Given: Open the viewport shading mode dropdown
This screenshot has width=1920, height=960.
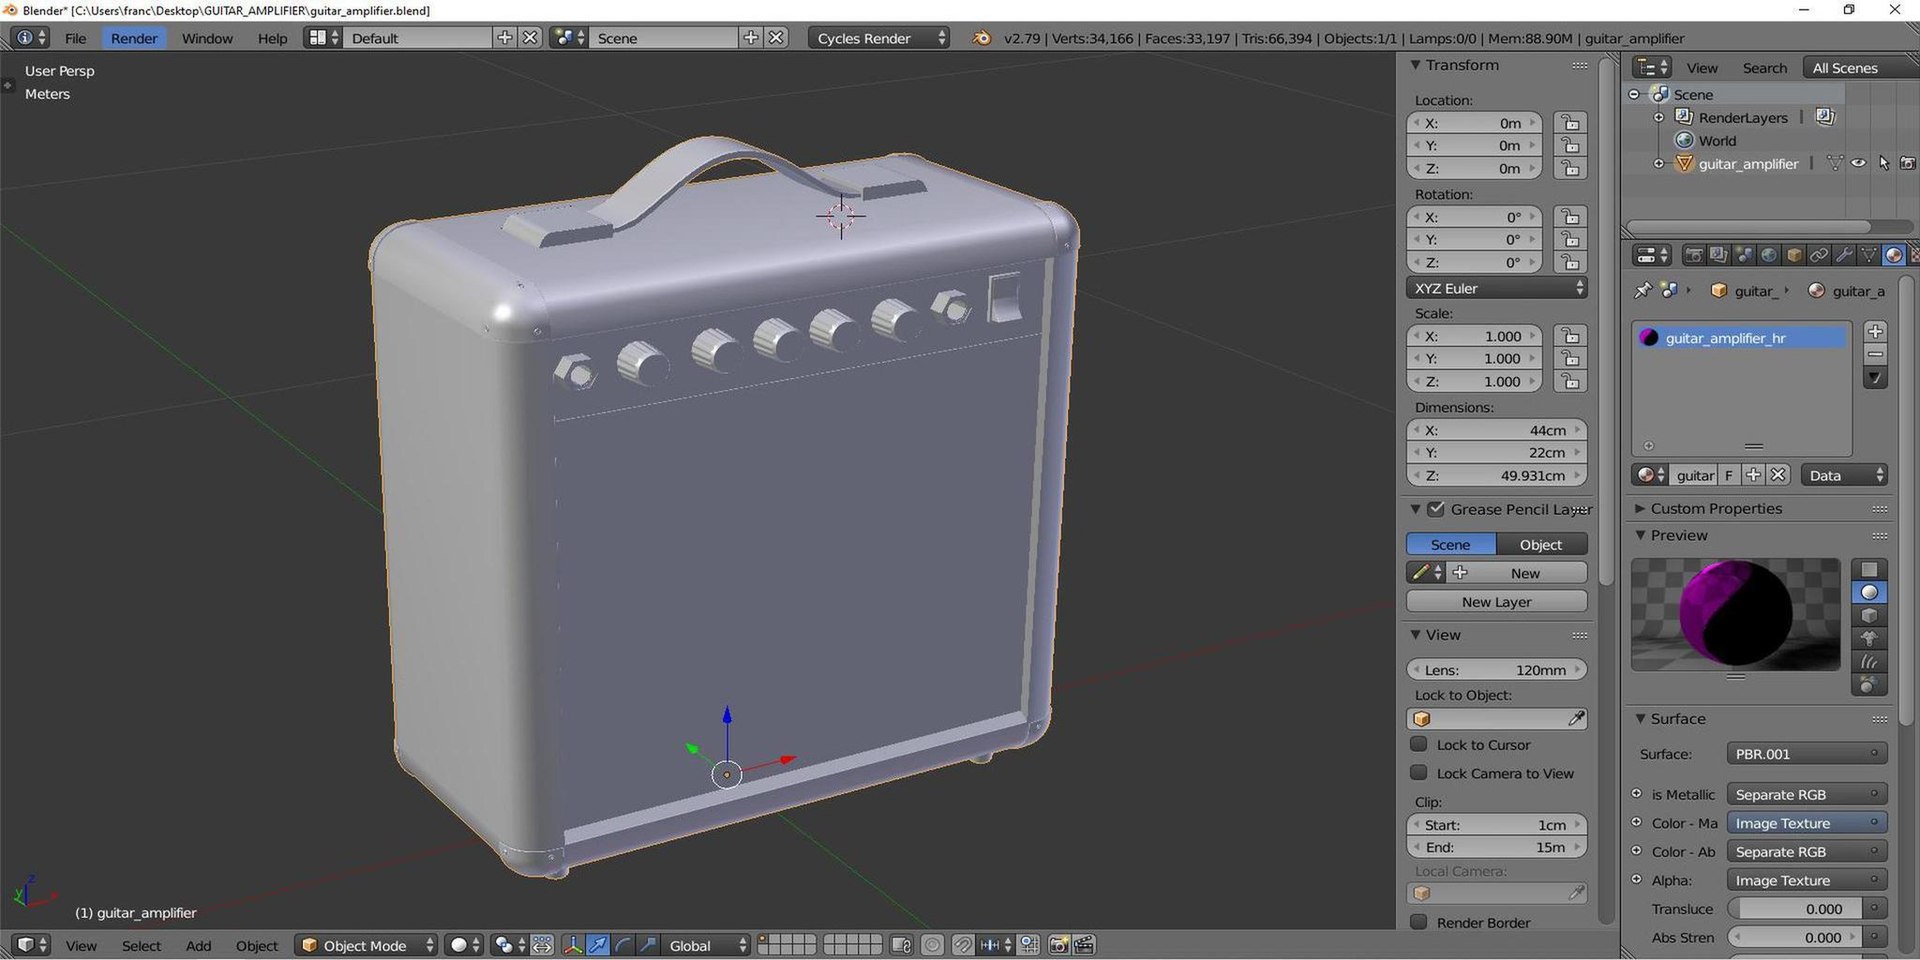Looking at the screenshot, I should (x=464, y=945).
